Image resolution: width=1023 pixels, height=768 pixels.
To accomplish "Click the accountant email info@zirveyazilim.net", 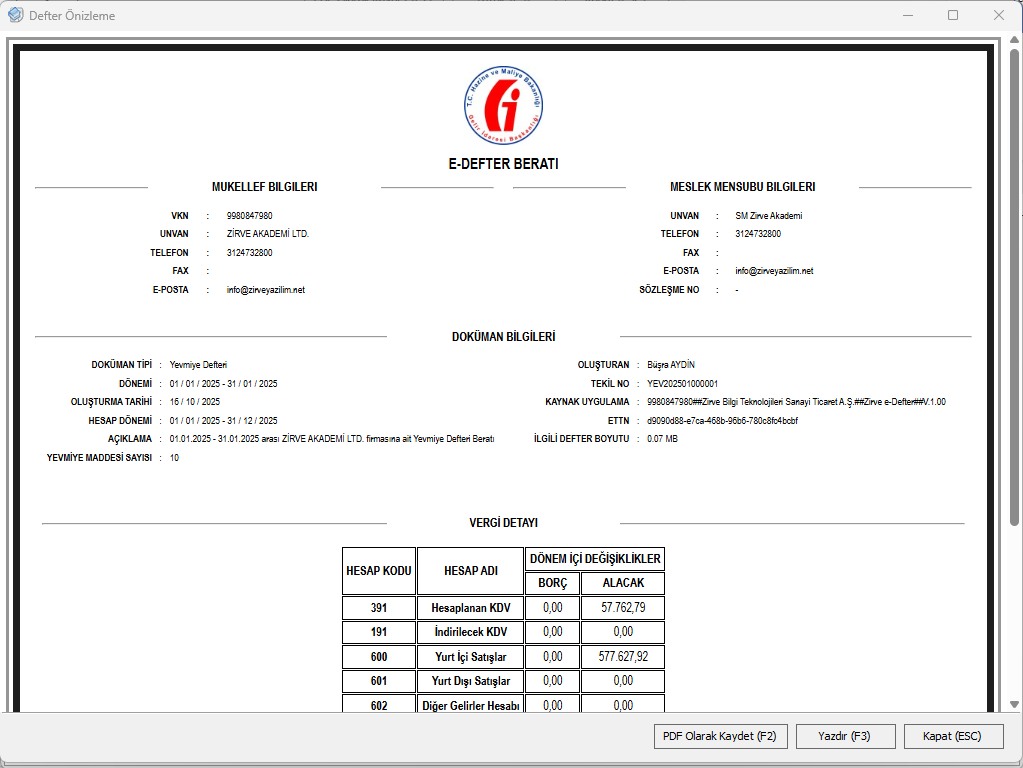I will click(774, 271).
